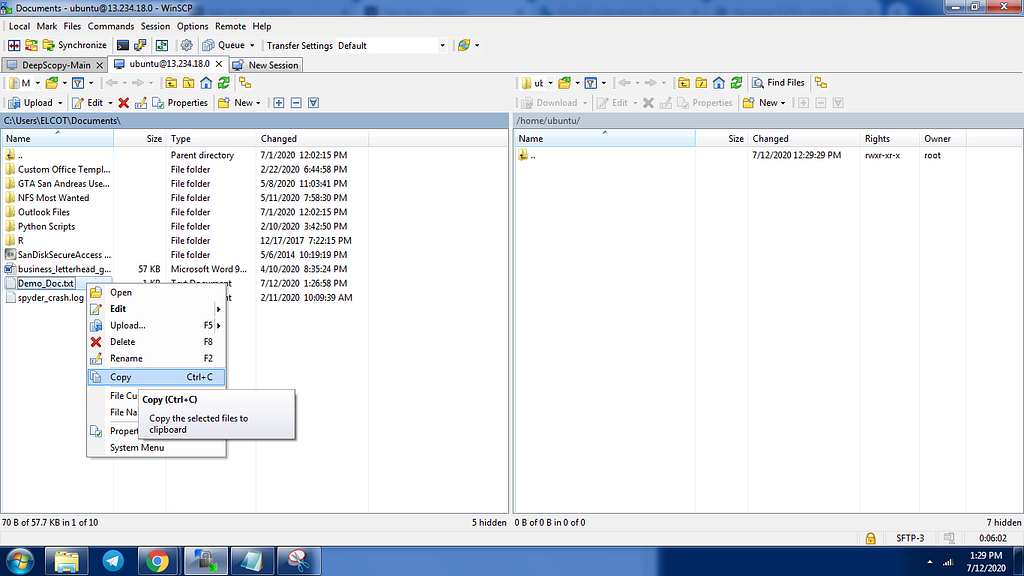Expand the local New dropdown arrow
1024x576 pixels.
[x=258, y=103]
